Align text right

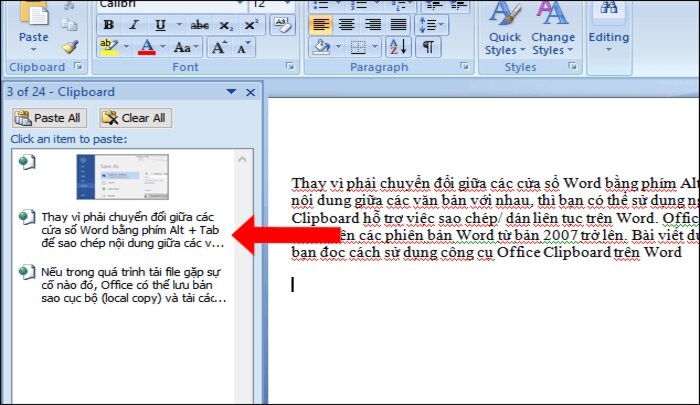coord(372,25)
